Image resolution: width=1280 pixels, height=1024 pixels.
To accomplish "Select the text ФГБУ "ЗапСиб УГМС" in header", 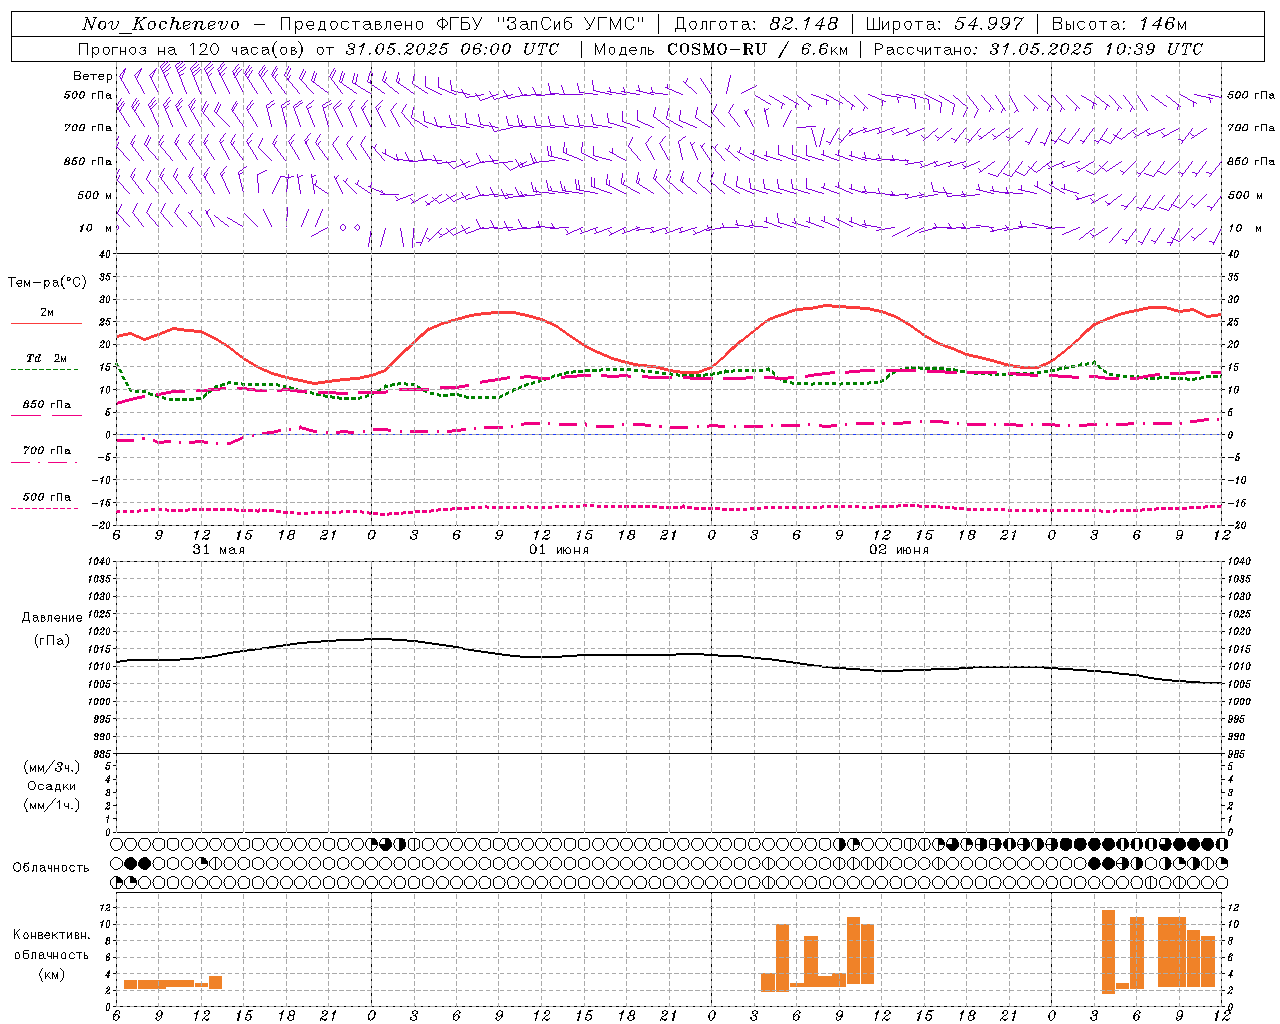I will tap(541, 24).
